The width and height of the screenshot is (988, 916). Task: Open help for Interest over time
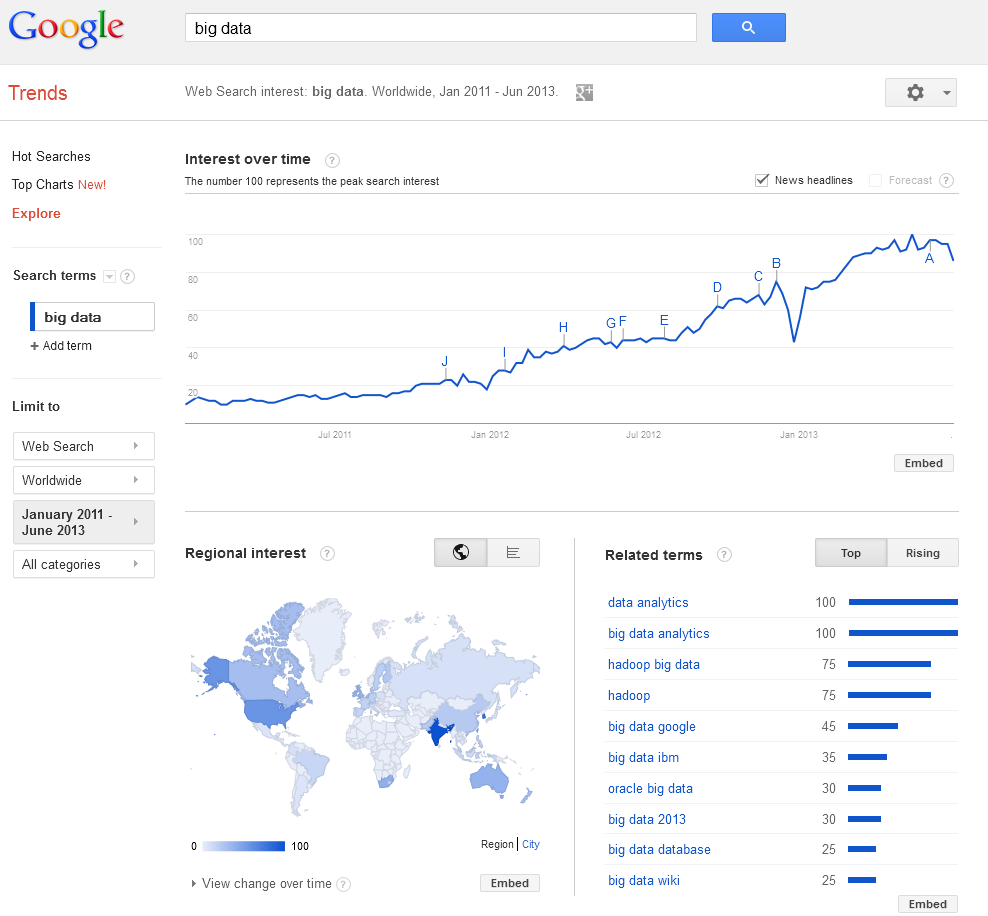tap(332, 160)
